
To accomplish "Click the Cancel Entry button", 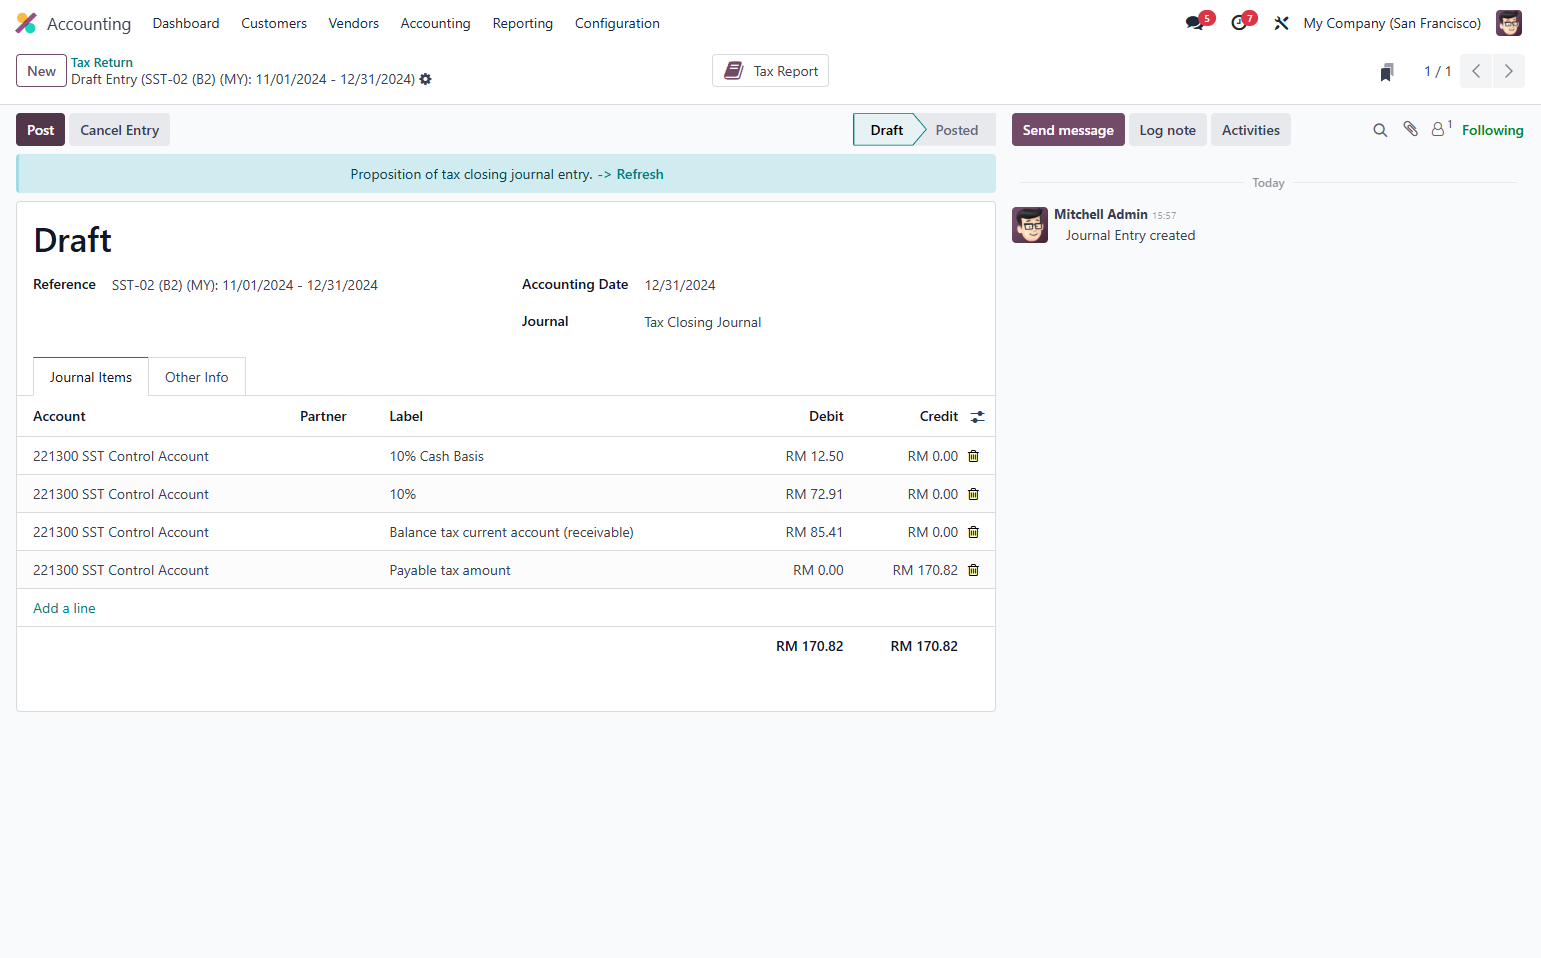I will [x=120, y=130].
